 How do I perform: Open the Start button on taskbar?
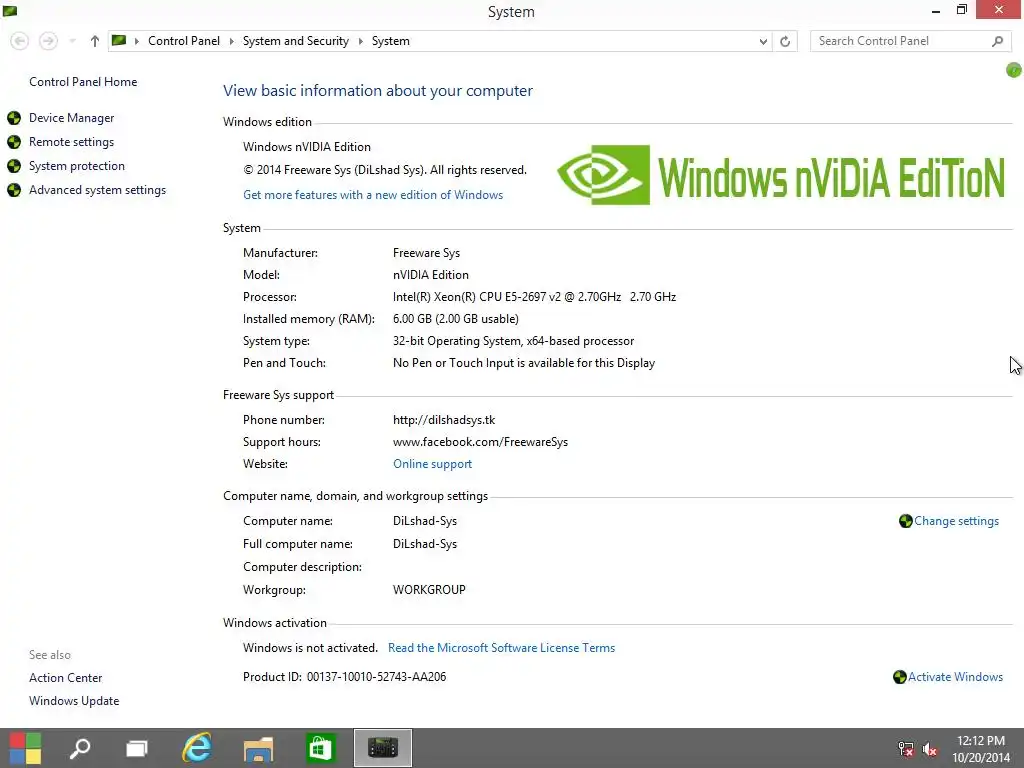(x=25, y=748)
